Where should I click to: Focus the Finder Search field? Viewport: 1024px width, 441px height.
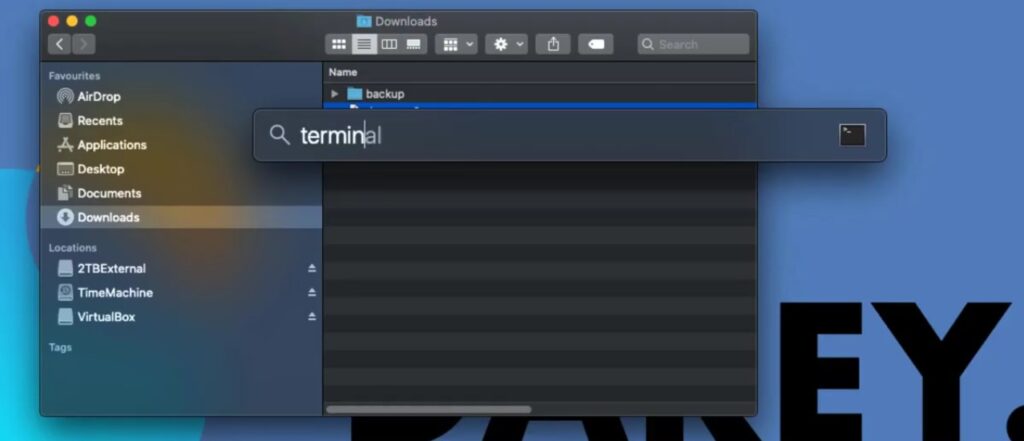pyautogui.click(x=693, y=44)
